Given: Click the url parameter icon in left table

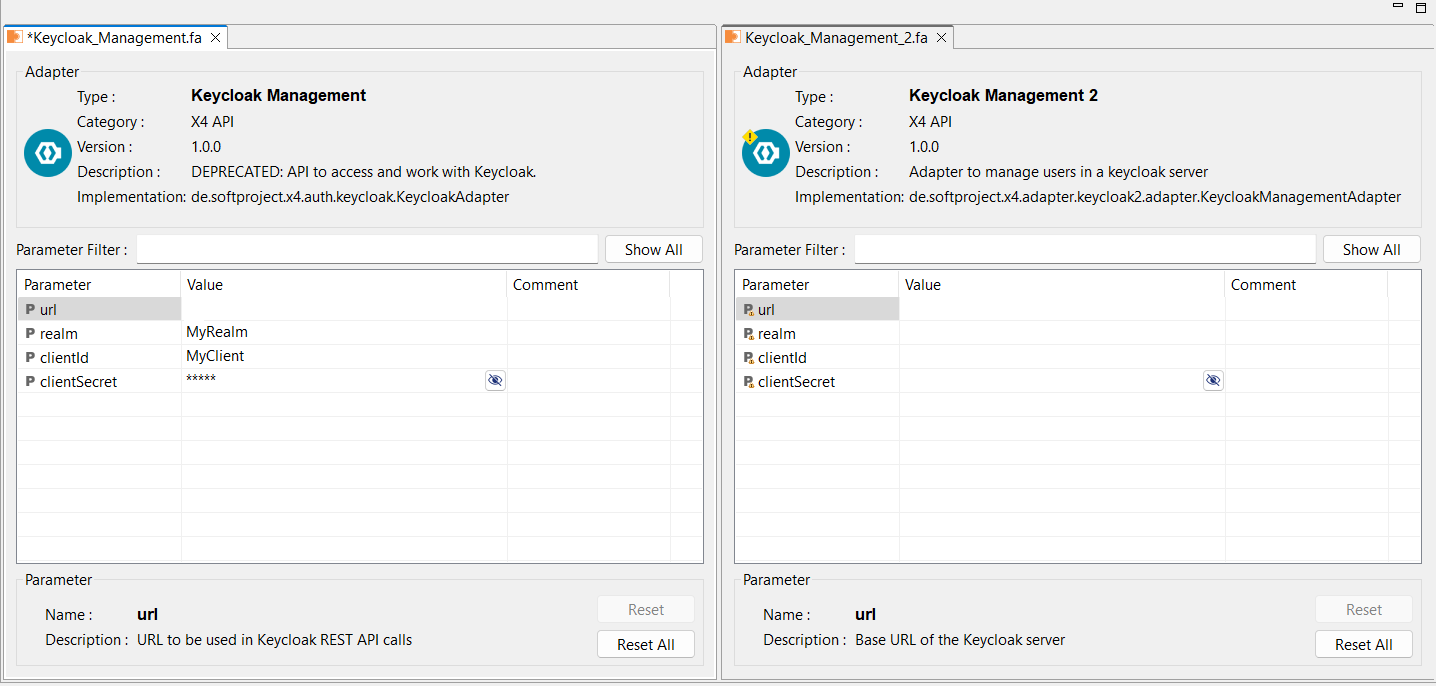Looking at the screenshot, I should (30, 310).
